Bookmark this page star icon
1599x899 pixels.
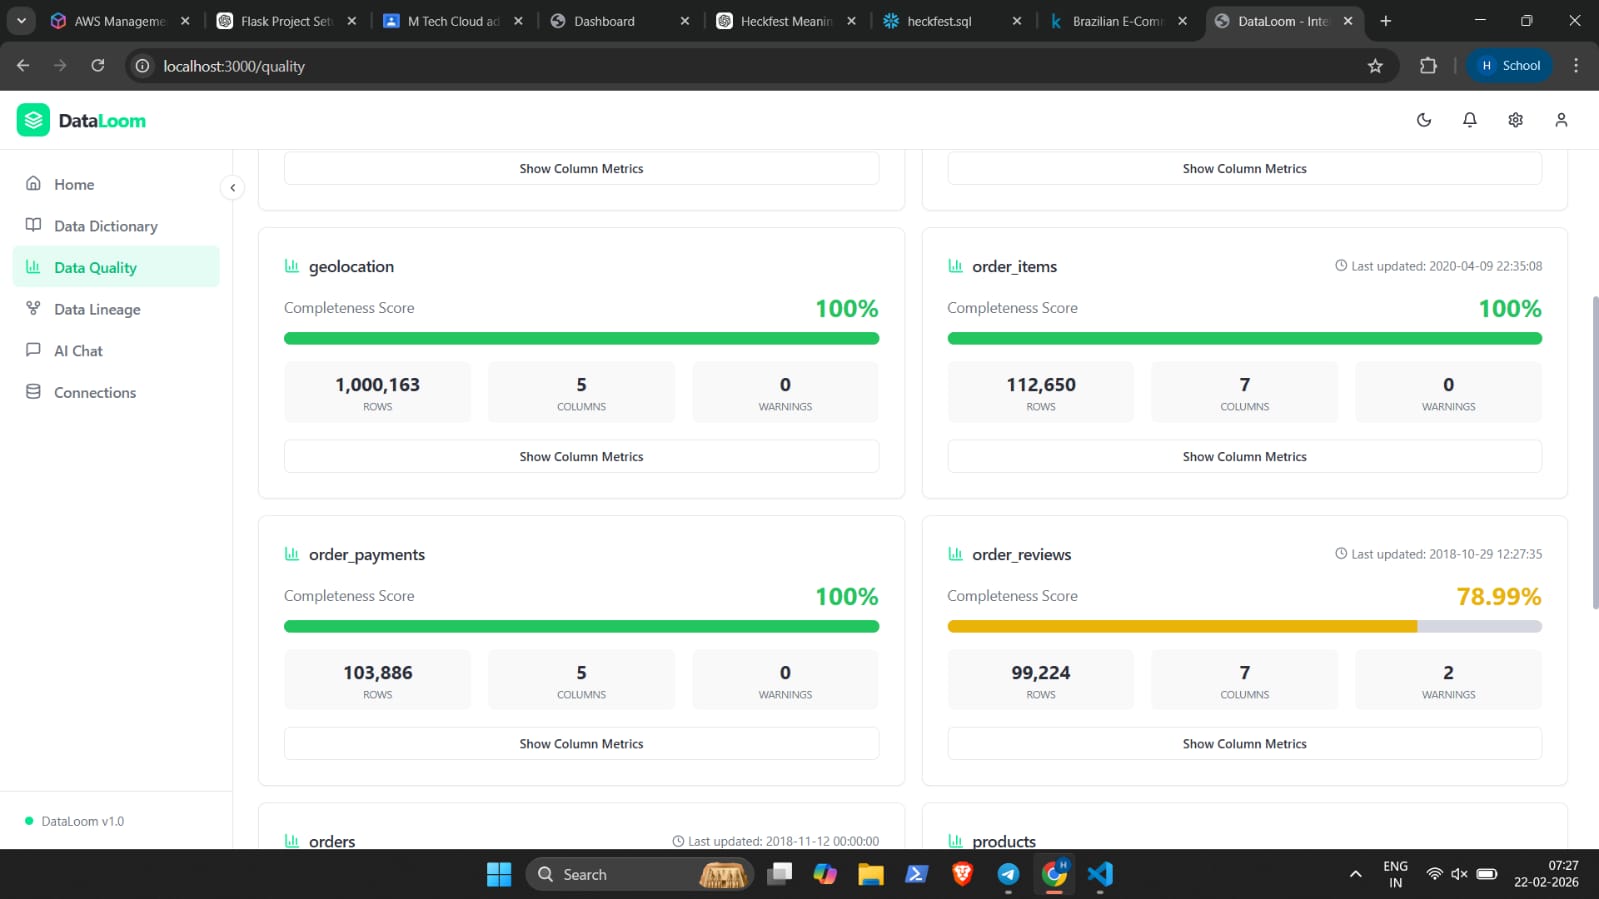click(1375, 66)
